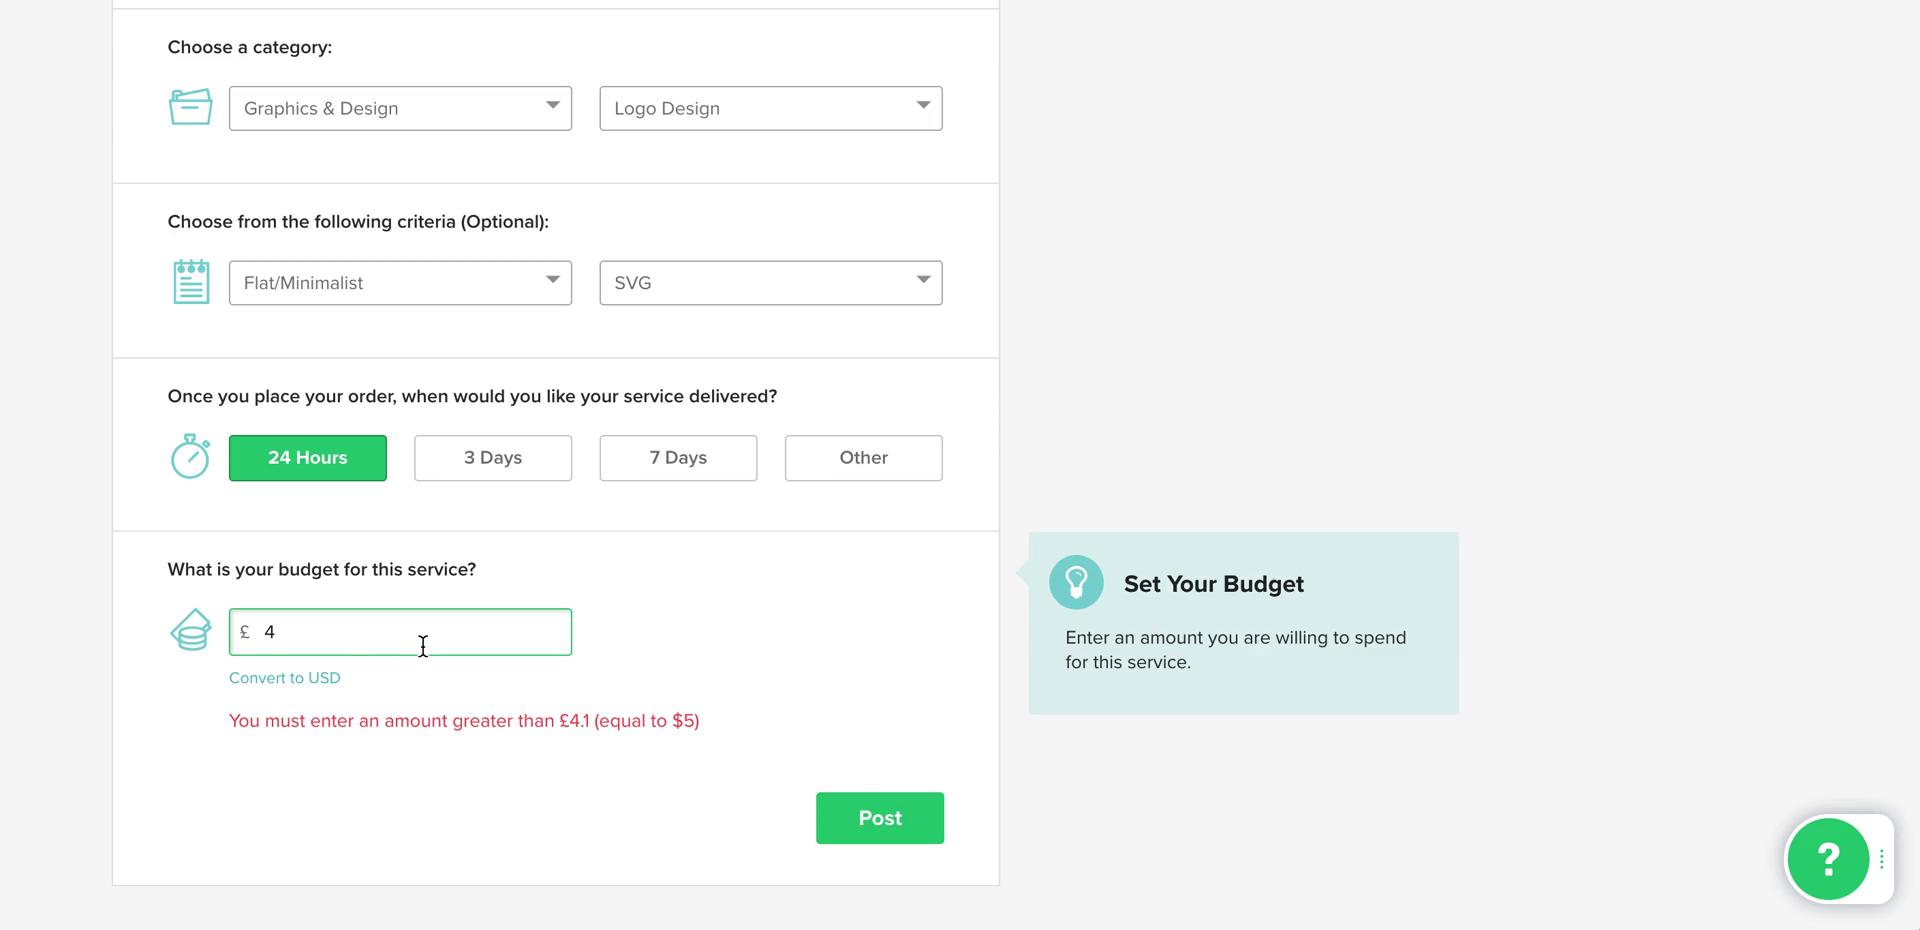
Task: Click the budget tip description text
Action: pos(1236,650)
